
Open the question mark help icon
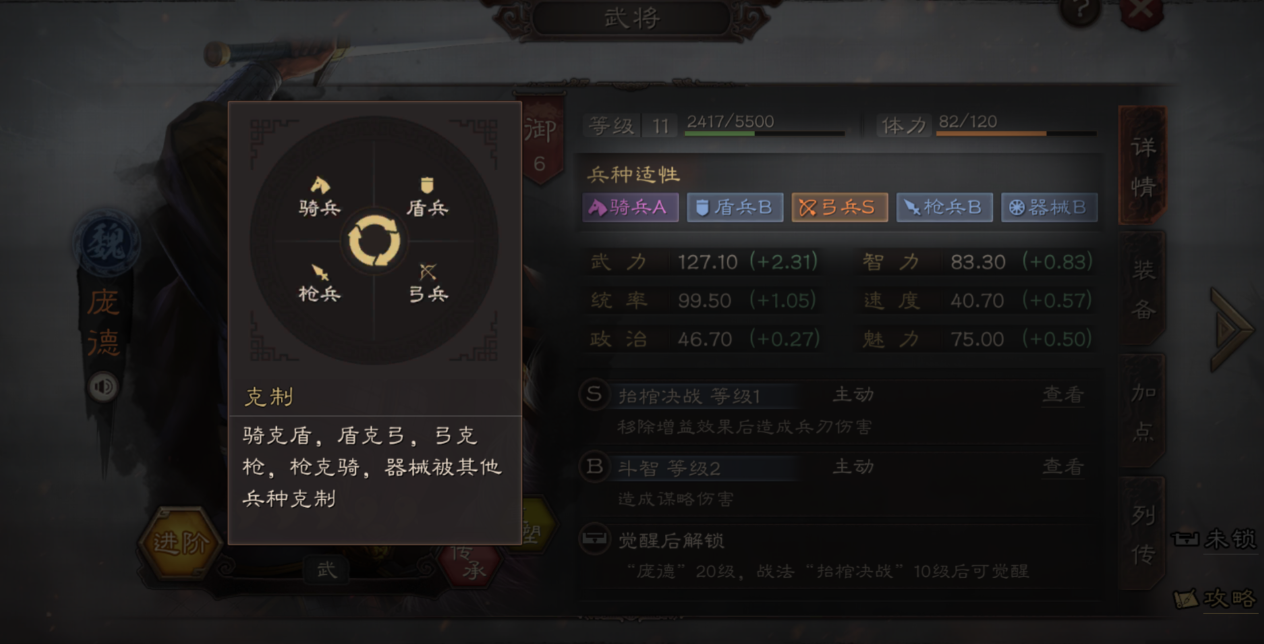(1080, 11)
